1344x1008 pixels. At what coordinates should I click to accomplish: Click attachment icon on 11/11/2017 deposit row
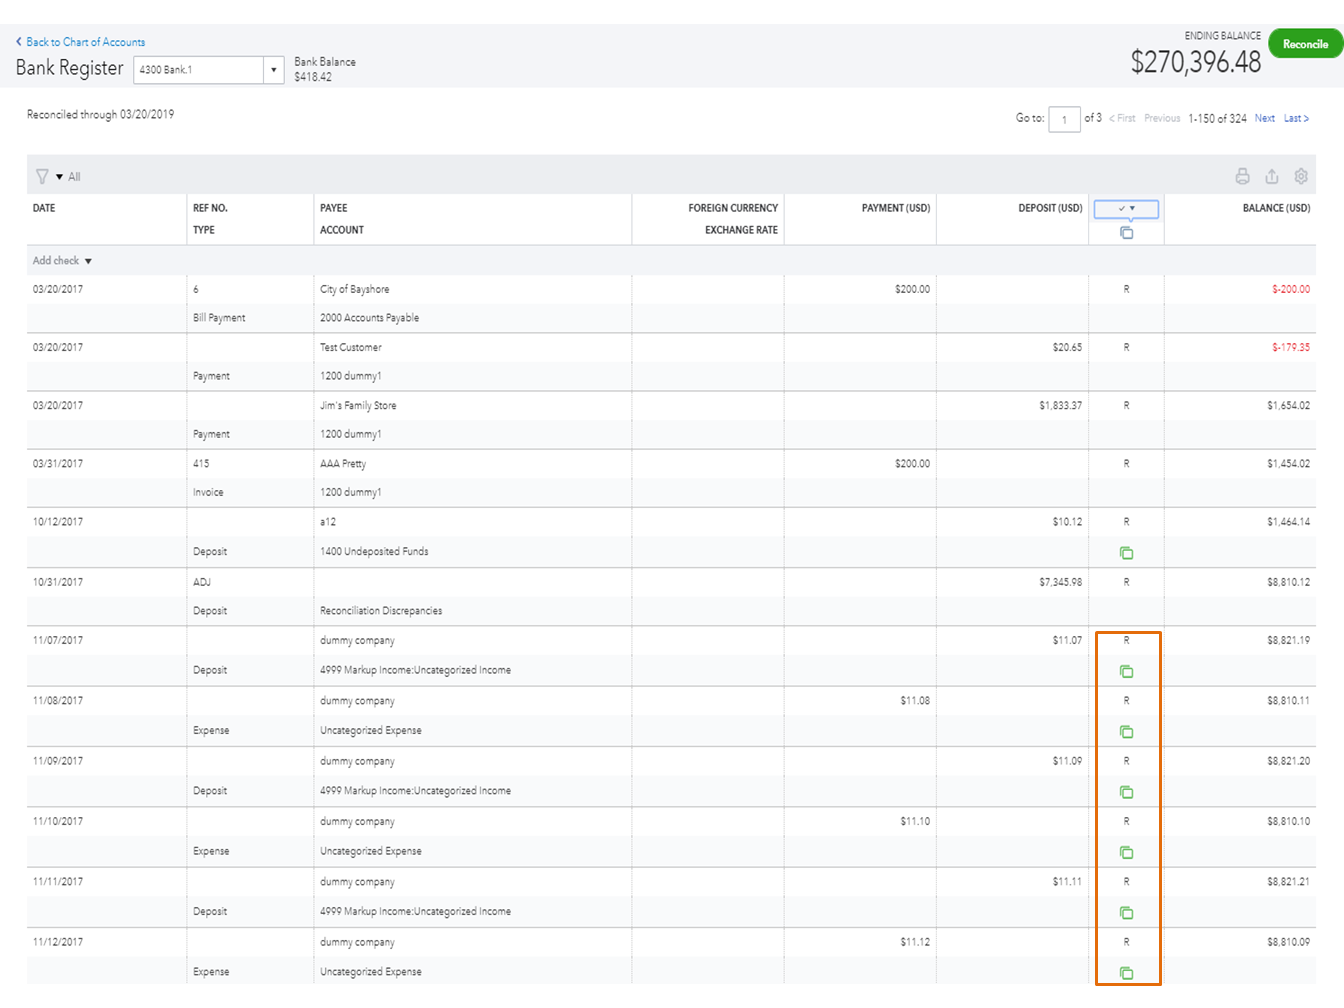tap(1127, 912)
